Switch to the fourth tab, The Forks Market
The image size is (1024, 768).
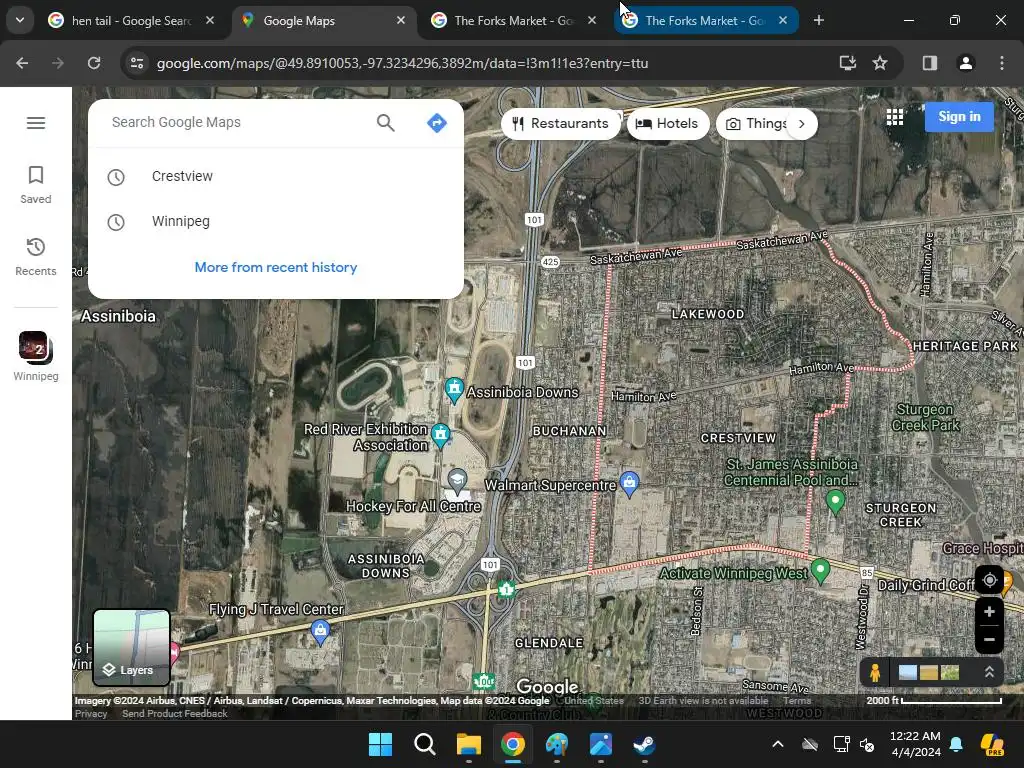(x=705, y=21)
